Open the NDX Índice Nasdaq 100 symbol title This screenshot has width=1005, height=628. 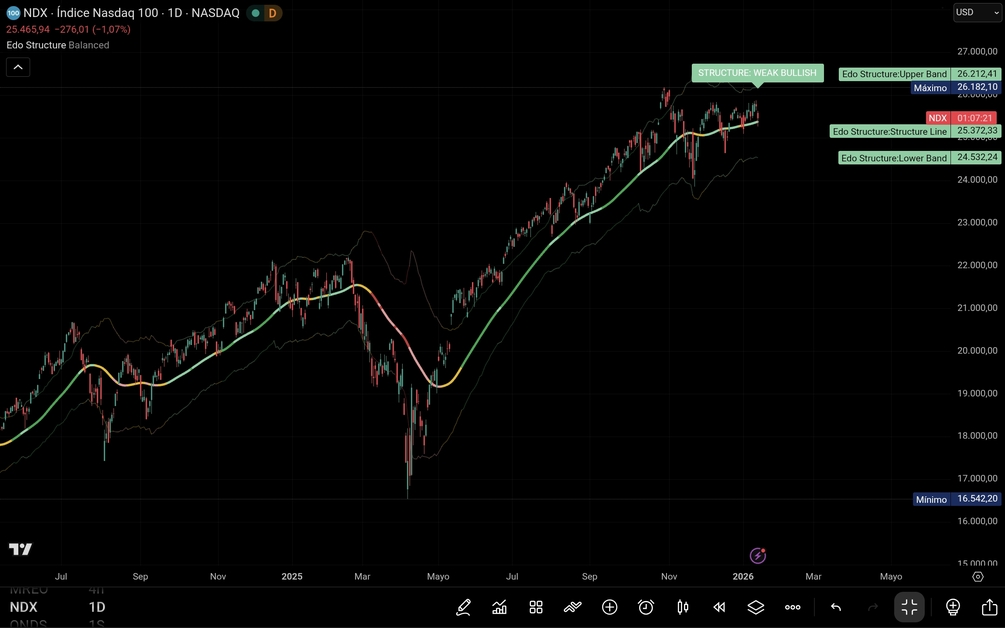point(131,13)
